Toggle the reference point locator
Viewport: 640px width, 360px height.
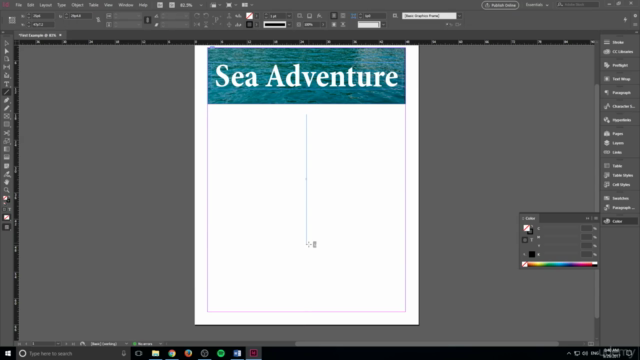pos(12,20)
